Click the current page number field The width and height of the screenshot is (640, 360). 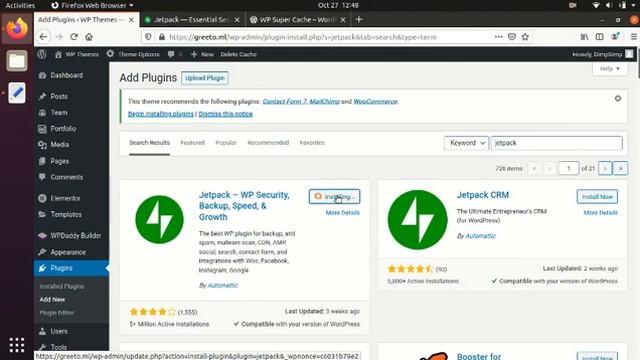click(x=569, y=168)
